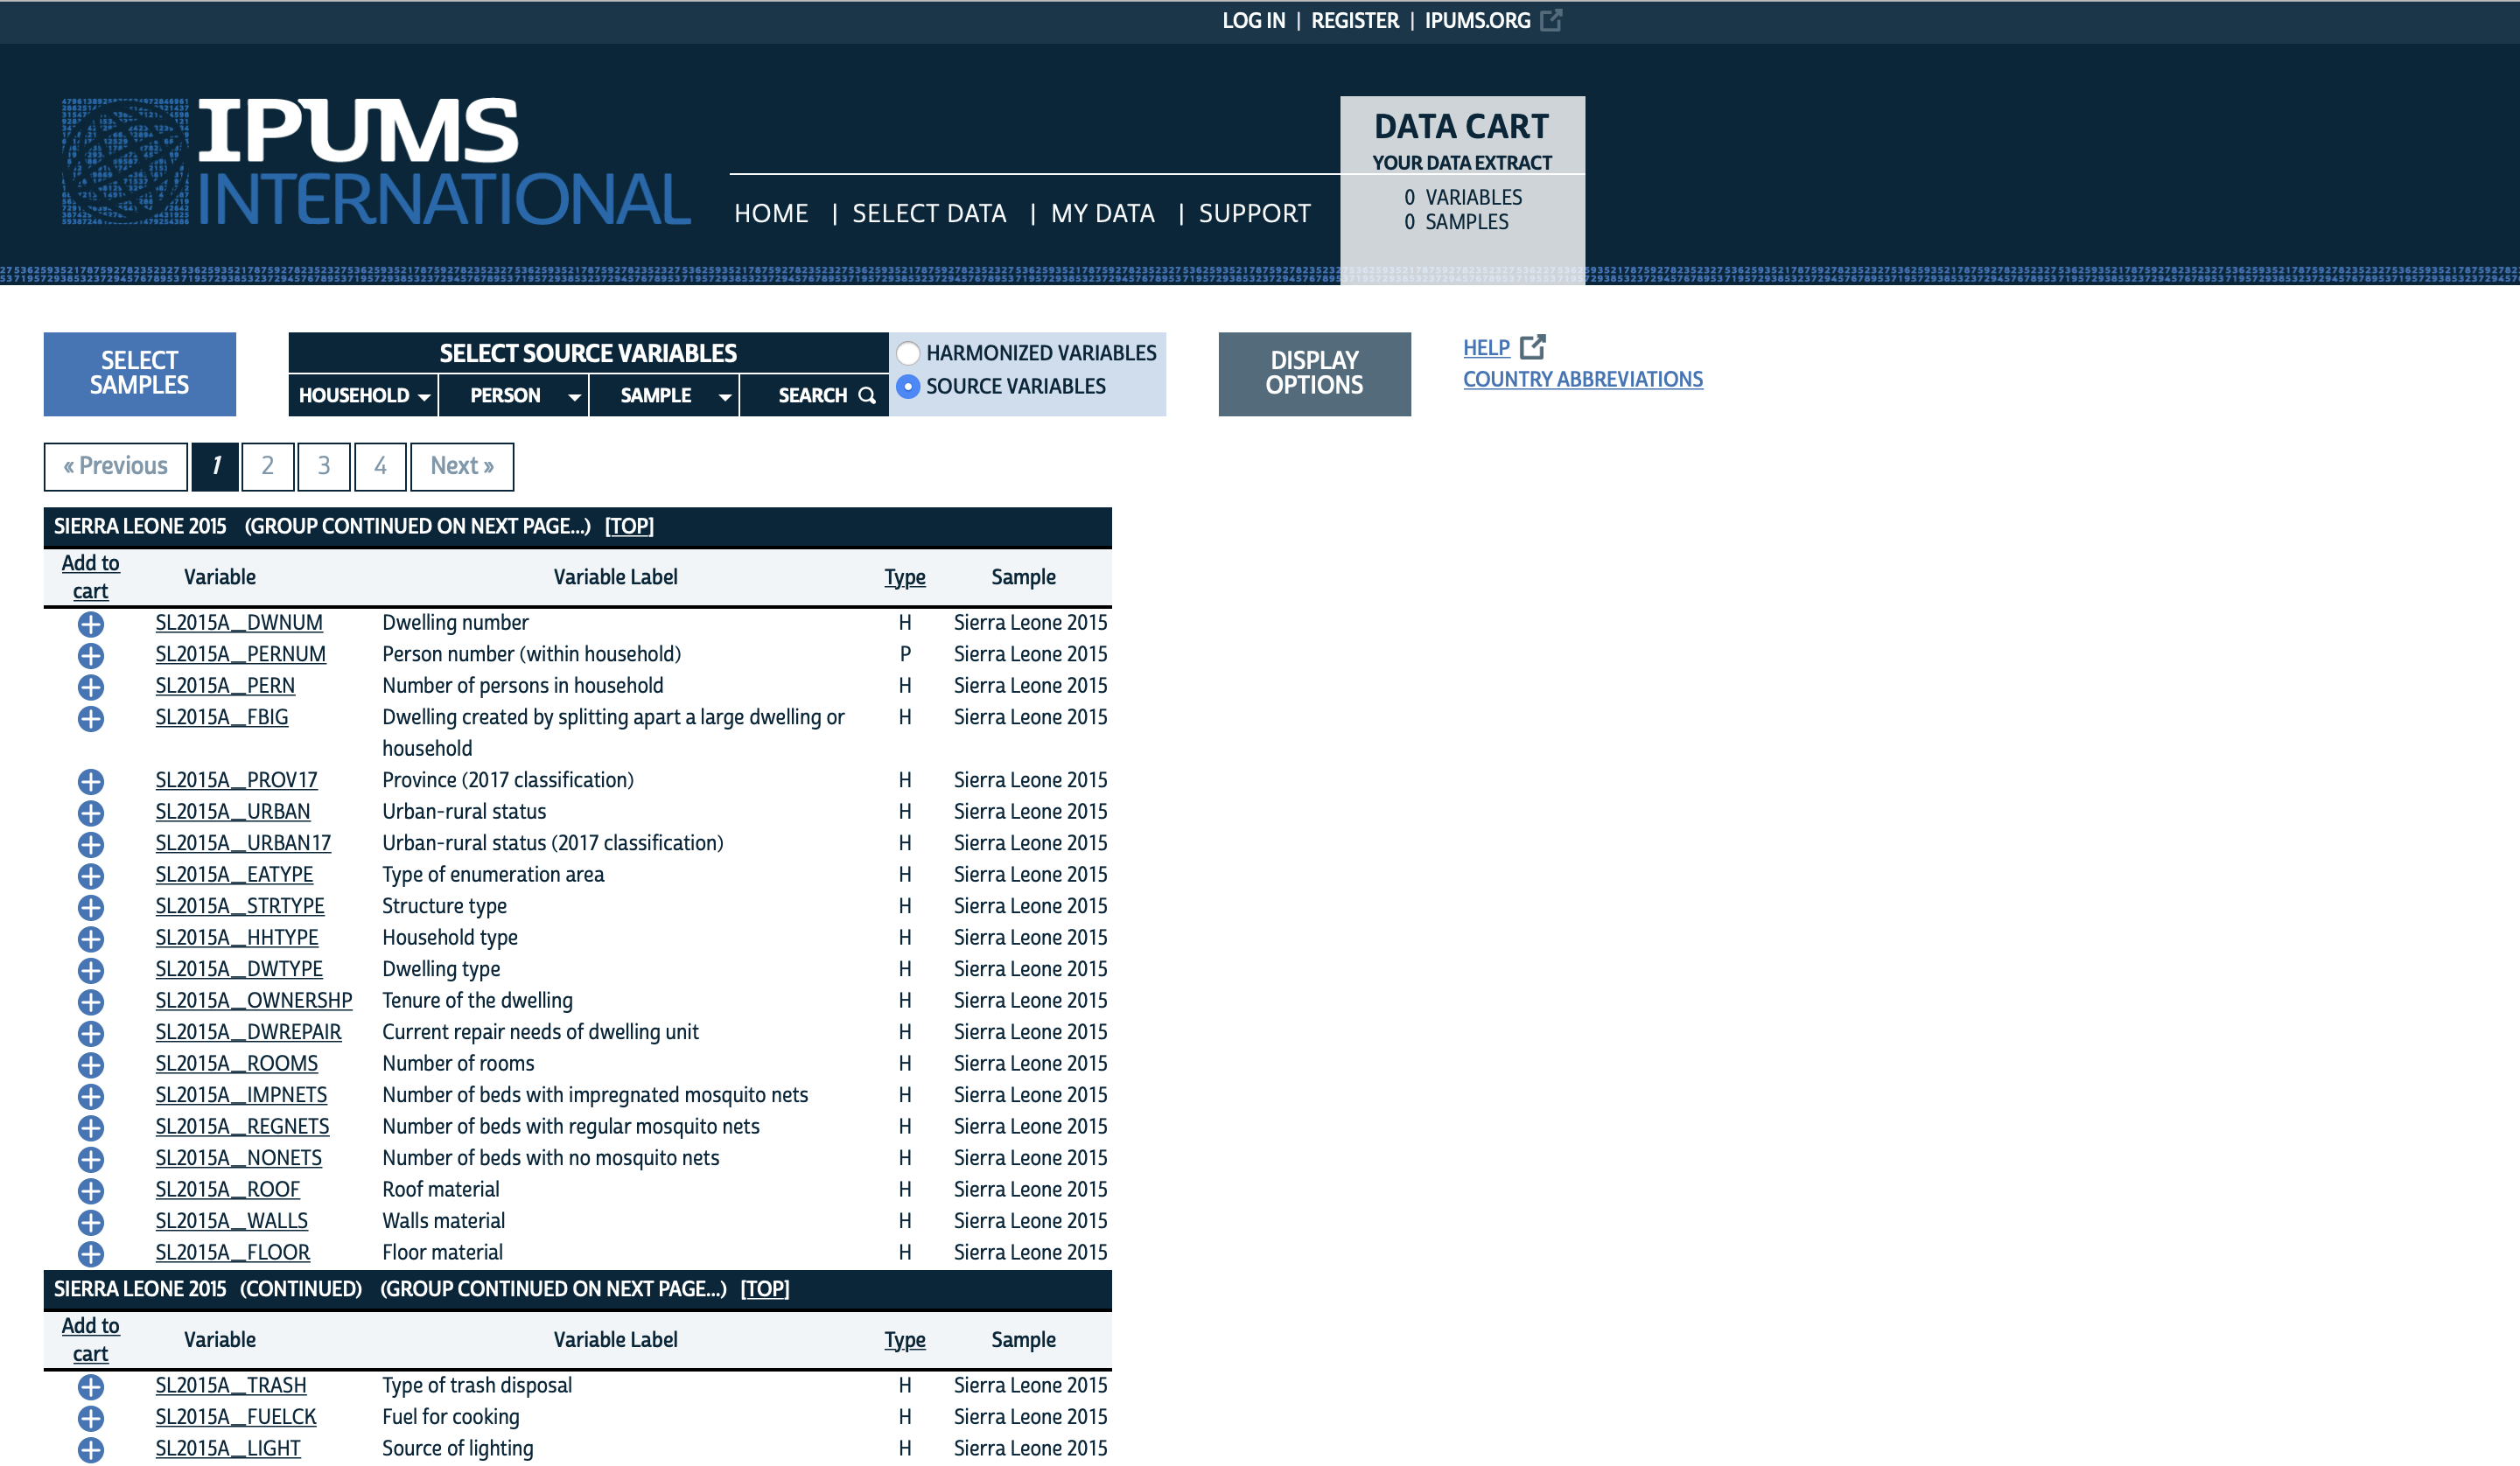The width and height of the screenshot is (2520, 1466).
Task: Select Harmonized Variables radio button
Action: coord(908,353)
